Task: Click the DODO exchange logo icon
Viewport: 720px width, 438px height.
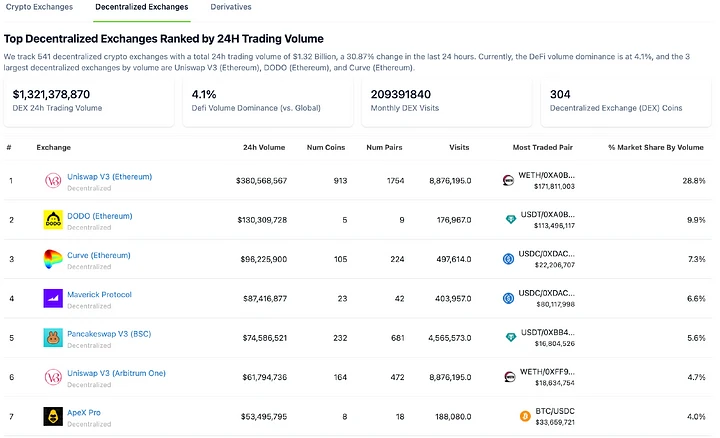Action: click(x=53, y=220)
